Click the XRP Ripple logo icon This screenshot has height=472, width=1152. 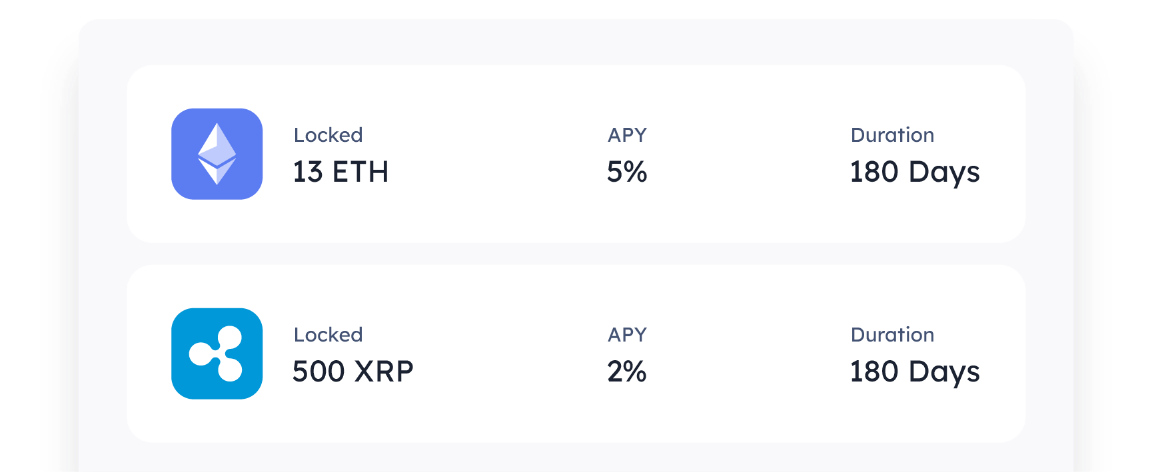pyautogui.click(x=217, y=354)
